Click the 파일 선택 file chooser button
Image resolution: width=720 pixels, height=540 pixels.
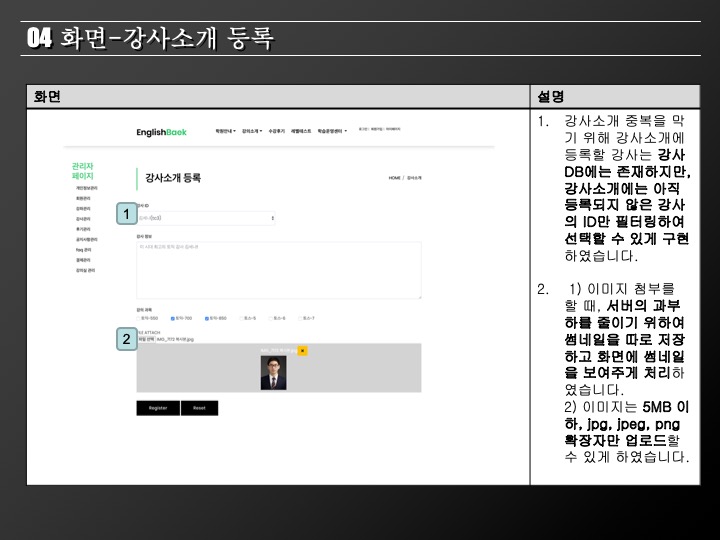[x=147, y=339]
